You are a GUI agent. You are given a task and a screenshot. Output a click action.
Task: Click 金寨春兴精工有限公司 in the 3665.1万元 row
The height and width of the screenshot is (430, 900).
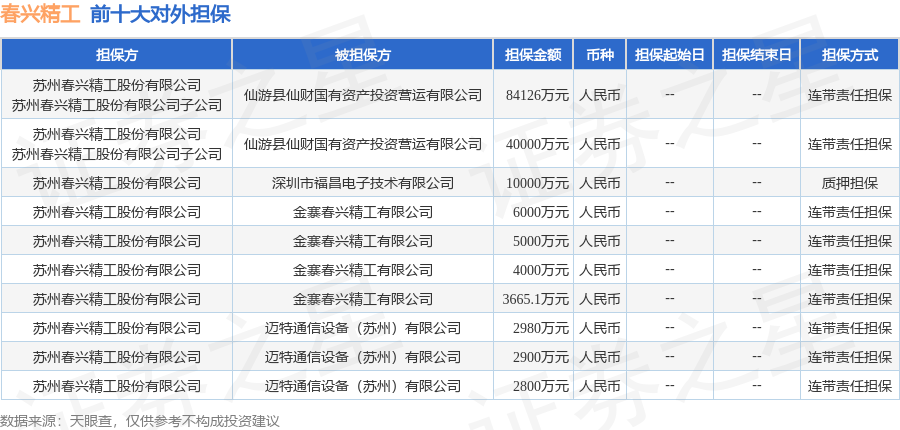(363, 299)
